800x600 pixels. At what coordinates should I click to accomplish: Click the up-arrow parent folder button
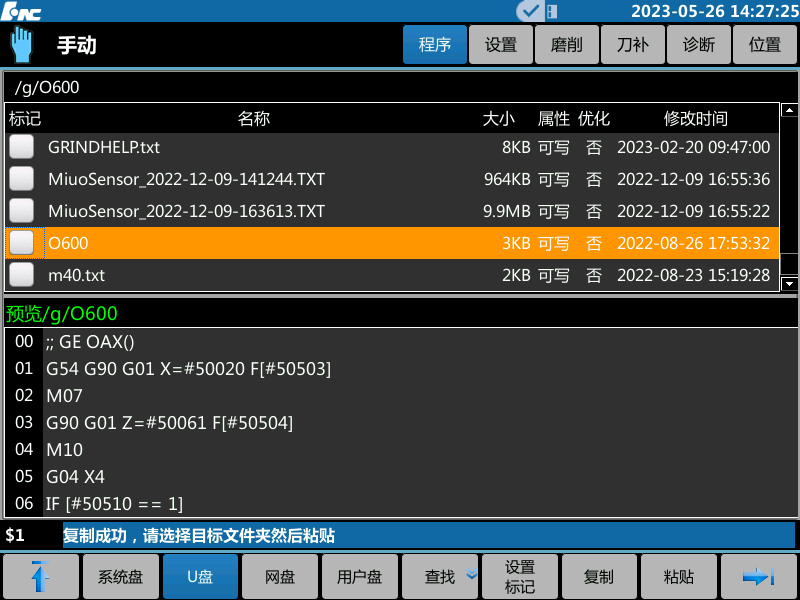click(41, 576)
